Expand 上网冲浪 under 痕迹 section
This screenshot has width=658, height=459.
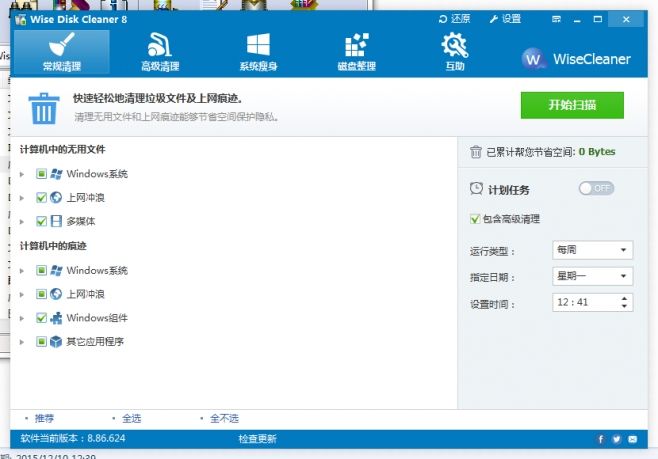pos(22,295)
